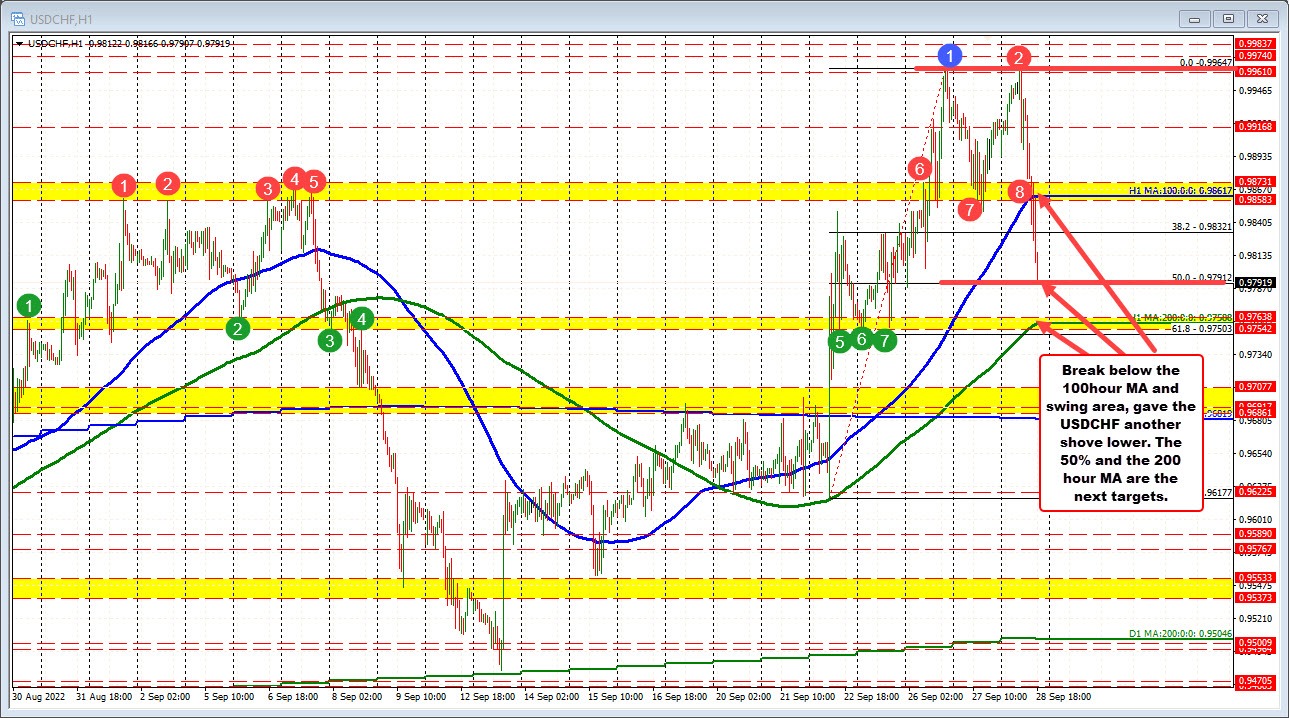Viewport: 1289px width, 718px height.
Task: Click the Fibonacci 0.0 - 0.99647 label
Action: (1205, 62)
